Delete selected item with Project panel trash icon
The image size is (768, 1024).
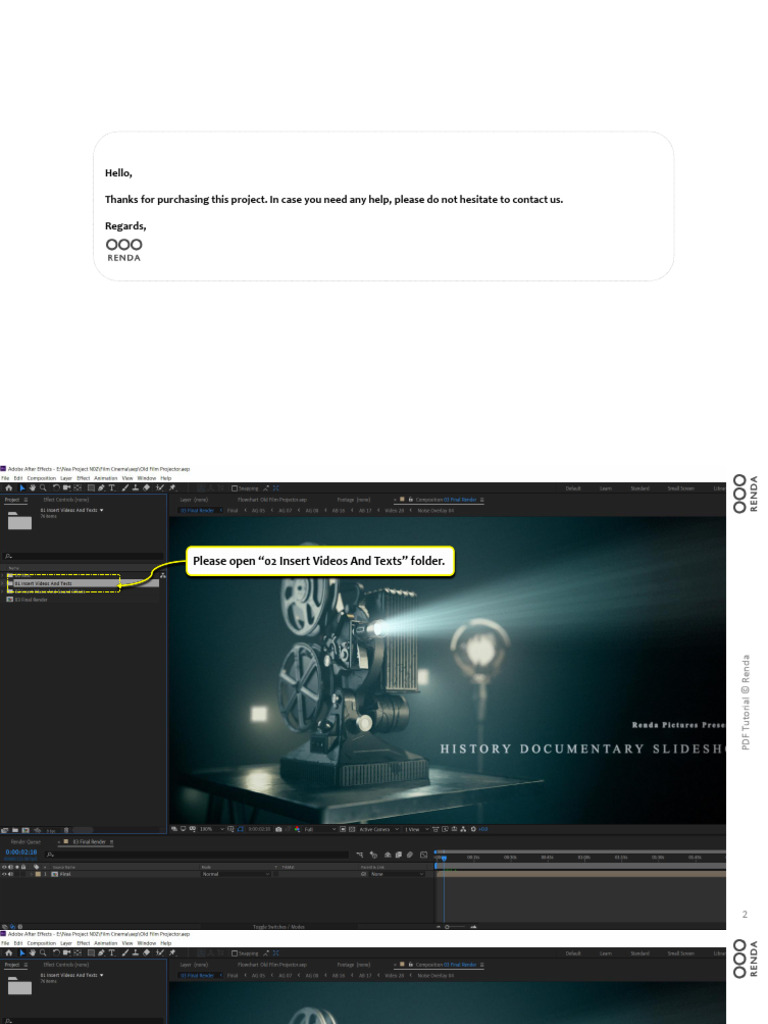66,830
